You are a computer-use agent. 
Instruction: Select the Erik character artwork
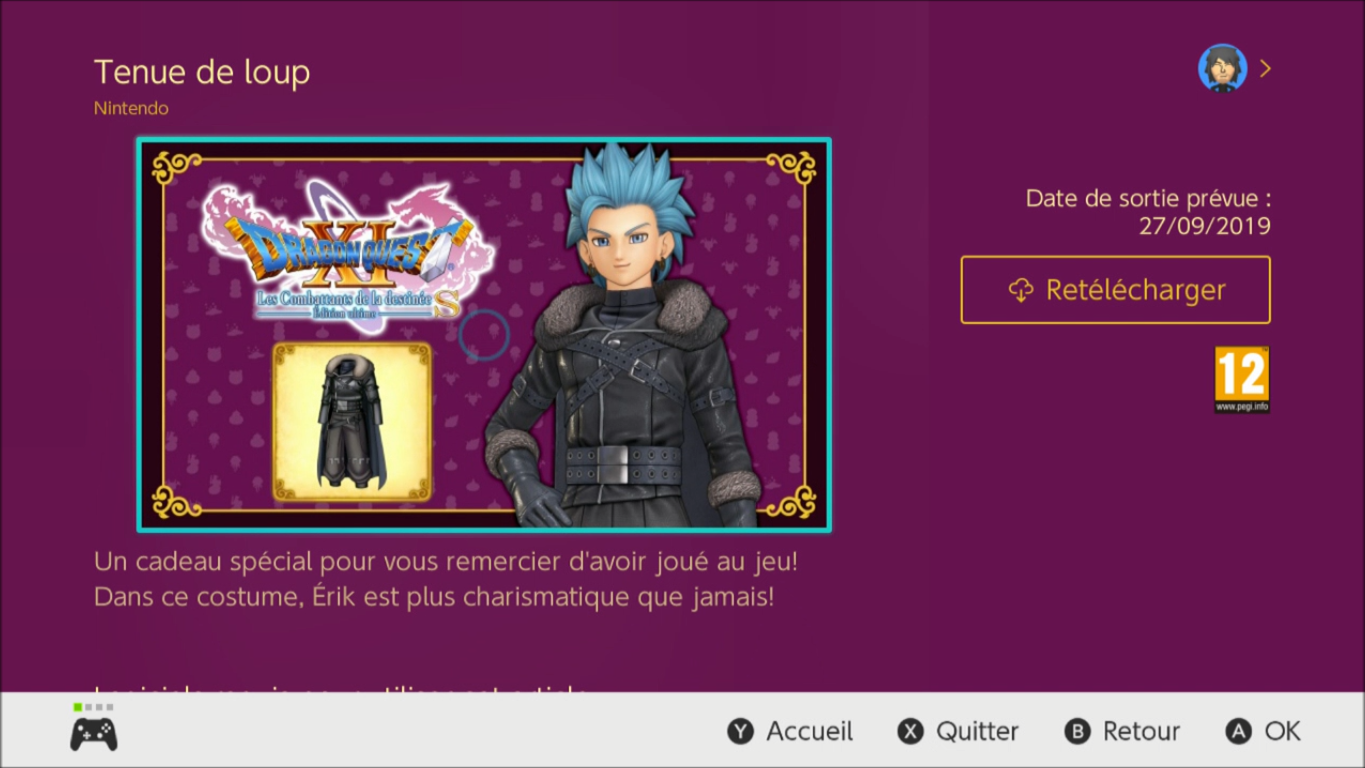620,336
